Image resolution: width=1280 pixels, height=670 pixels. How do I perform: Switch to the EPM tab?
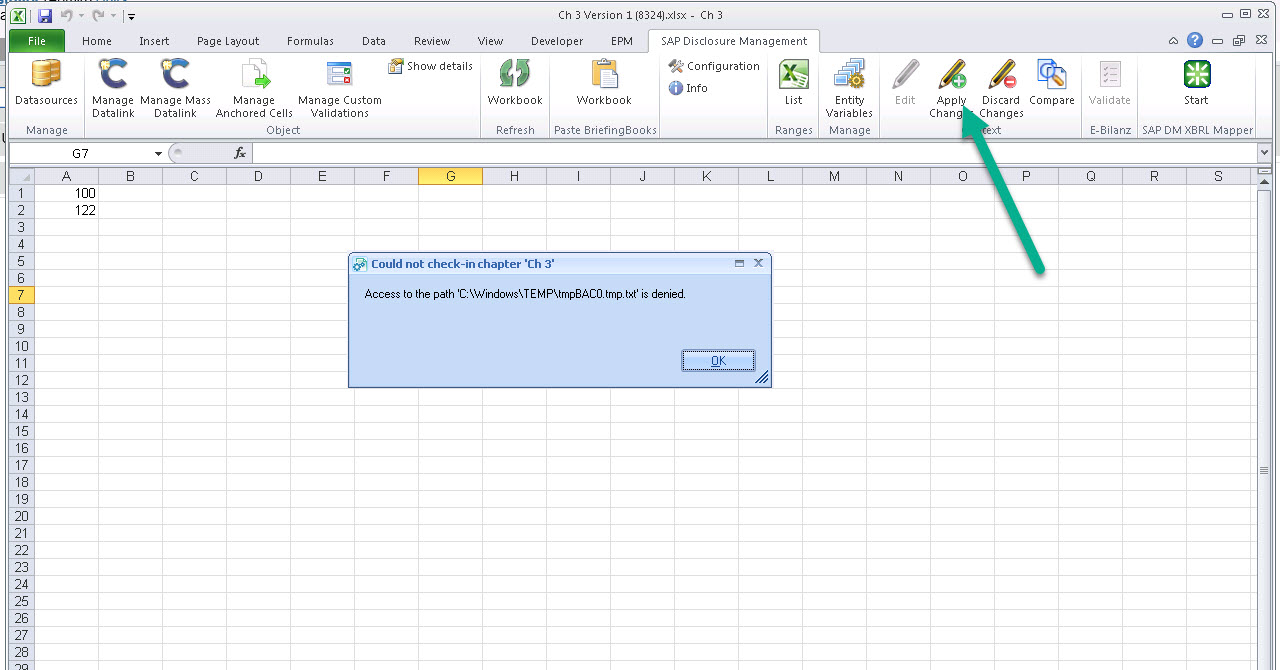[x=621, y=41]
